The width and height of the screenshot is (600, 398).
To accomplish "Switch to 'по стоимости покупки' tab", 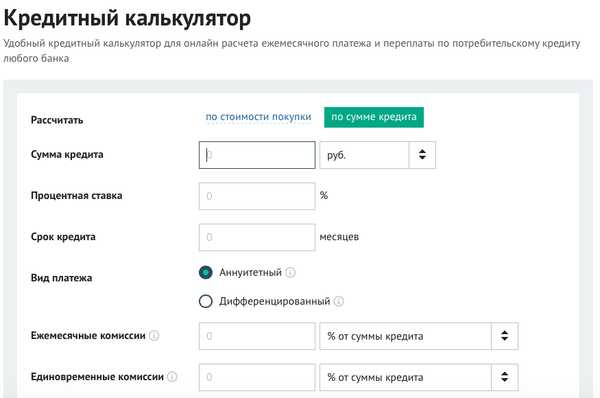I will 258,117.
